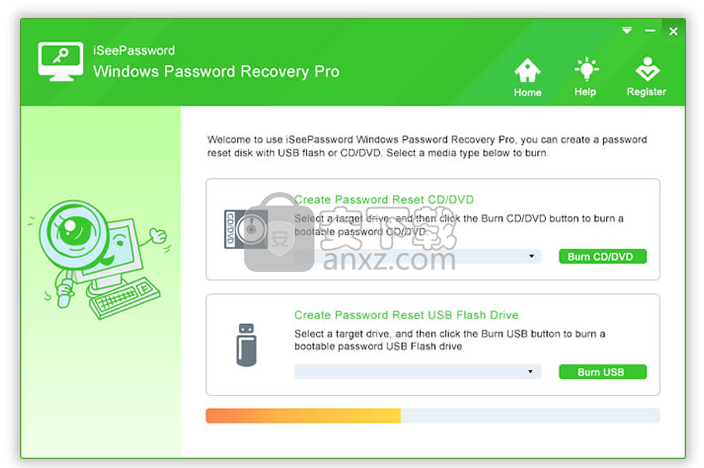Click the Burn USB button

(603, 372)
